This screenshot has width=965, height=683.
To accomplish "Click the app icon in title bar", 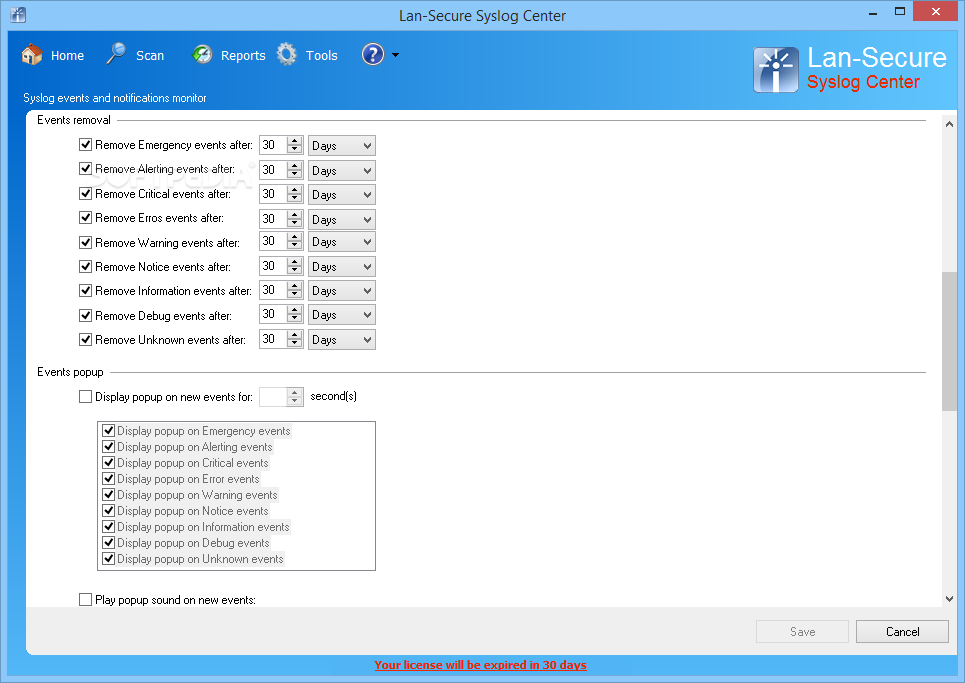I will [18, 14].
